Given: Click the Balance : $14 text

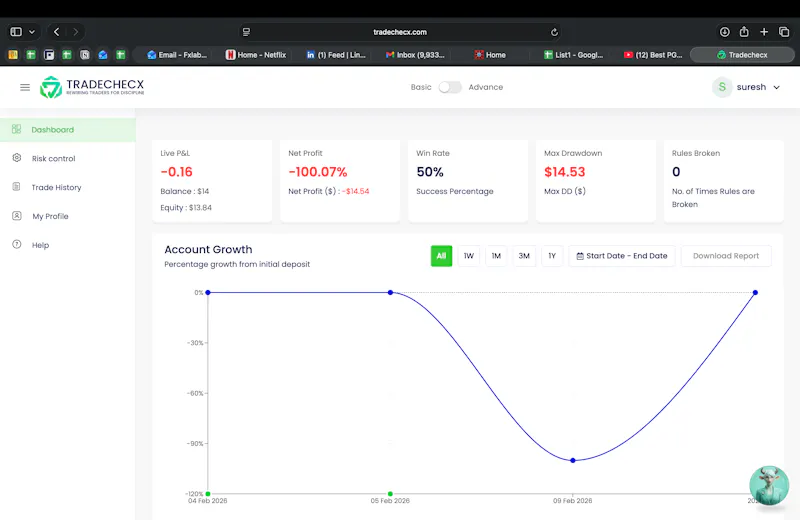Looking at the screenshot, I should [x=185, y=191].
